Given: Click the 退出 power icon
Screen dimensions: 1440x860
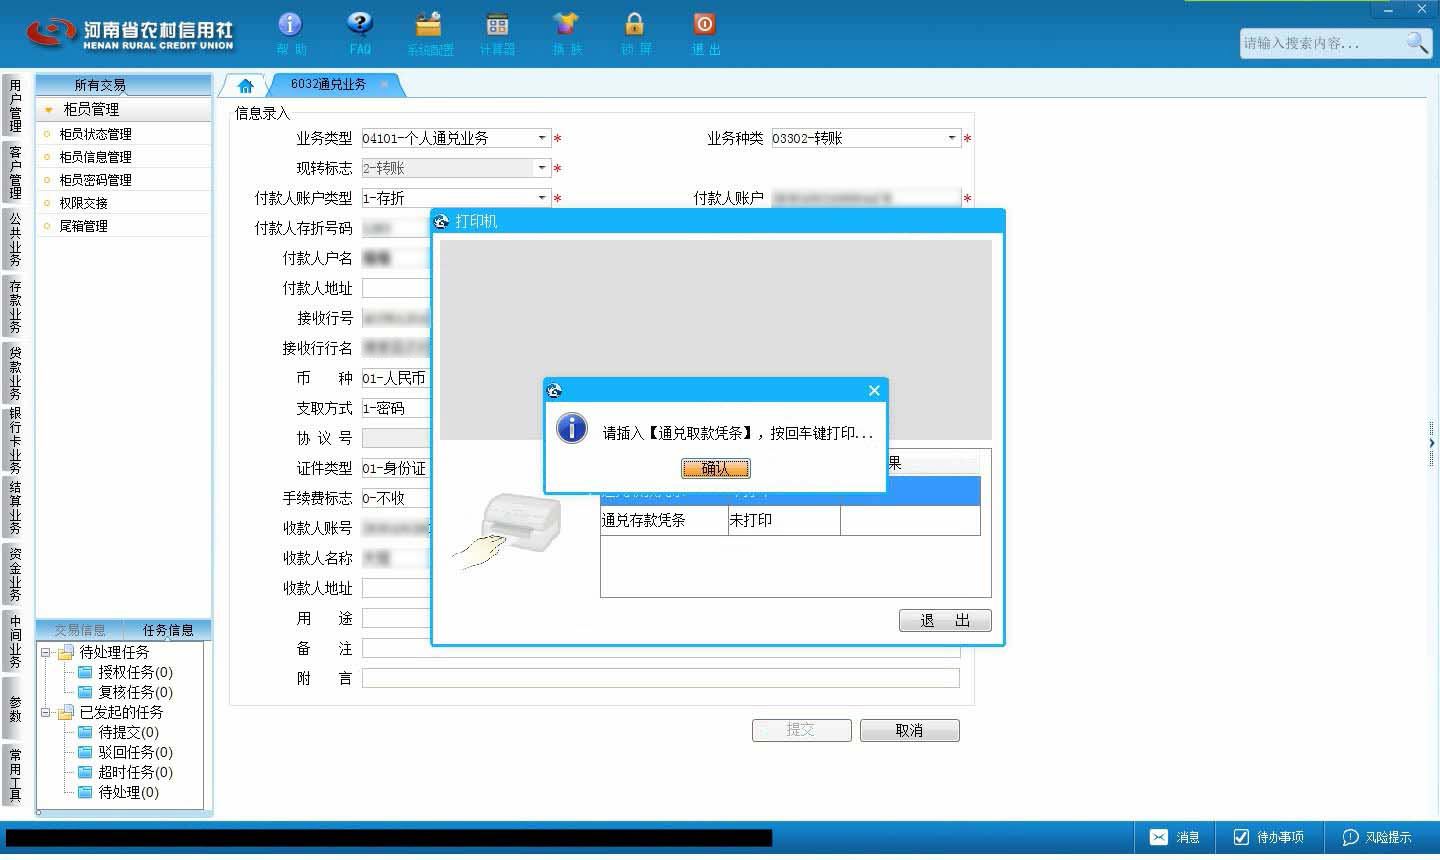Looking at the screenshot, I should click(x=704, y=24).
